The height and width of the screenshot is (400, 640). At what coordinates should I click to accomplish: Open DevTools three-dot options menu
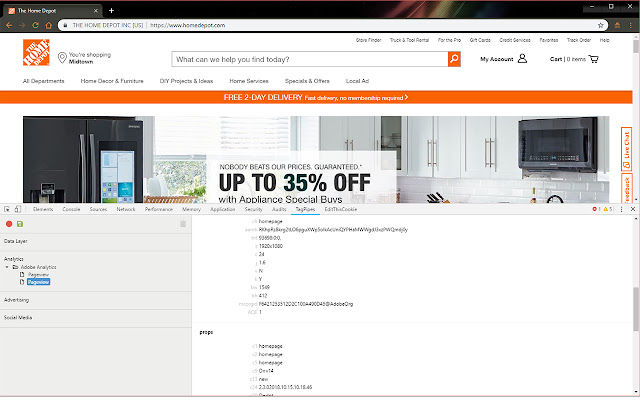click(x=621, y=209)
